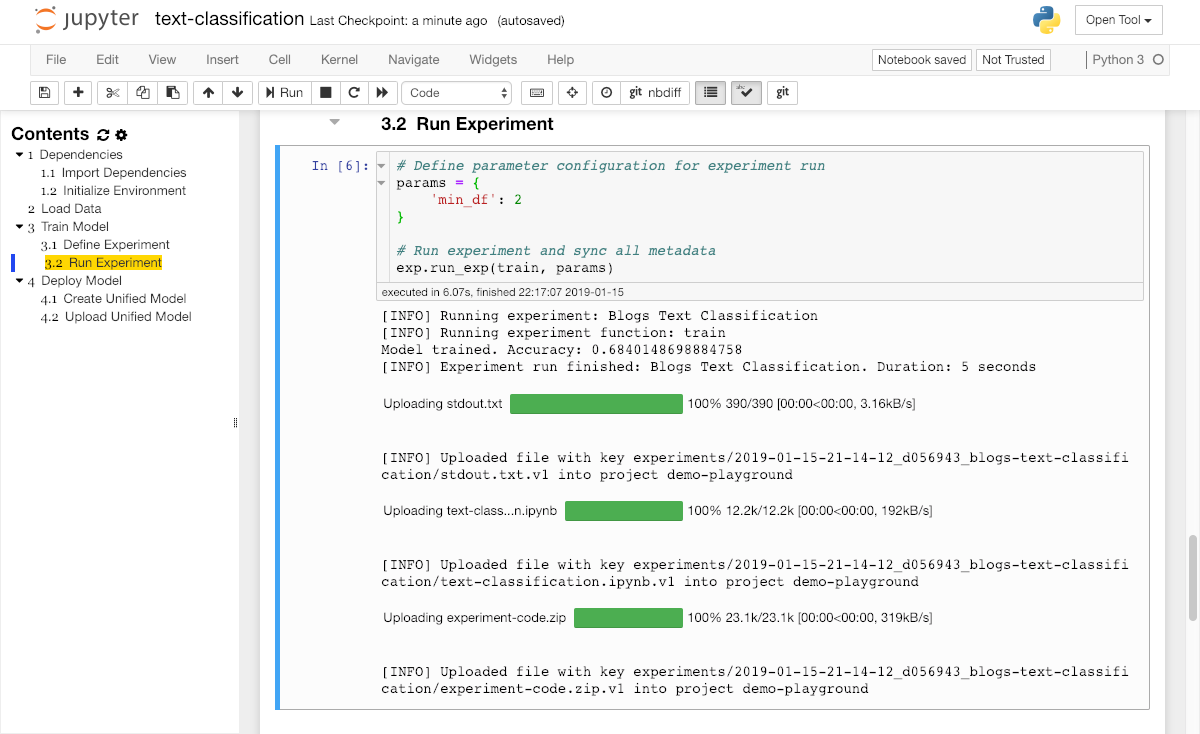Click the save notebook icon
This screenshot has width=1200, height=734.
(x=44, y=93)
